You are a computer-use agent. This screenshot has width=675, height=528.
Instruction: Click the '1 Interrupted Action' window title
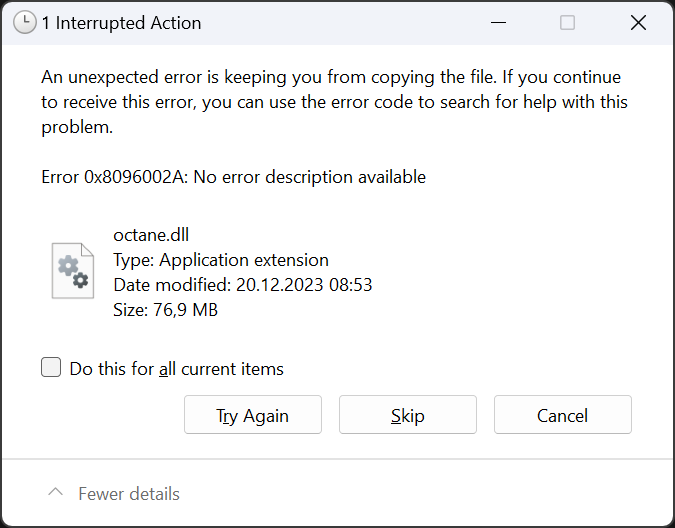click(x=121, y=23)
